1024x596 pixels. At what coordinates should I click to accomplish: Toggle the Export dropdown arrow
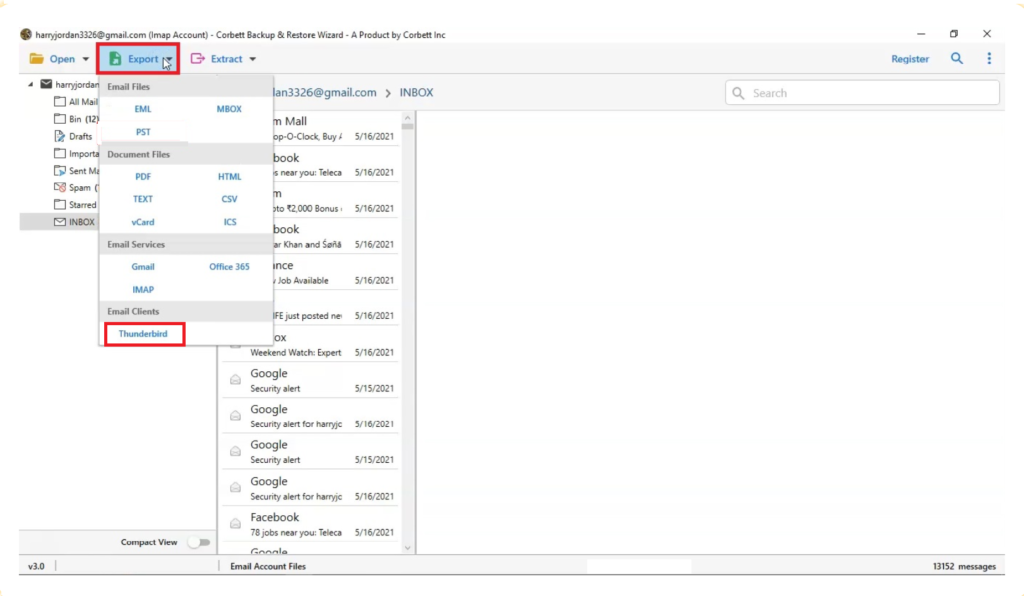click(168, 59)
